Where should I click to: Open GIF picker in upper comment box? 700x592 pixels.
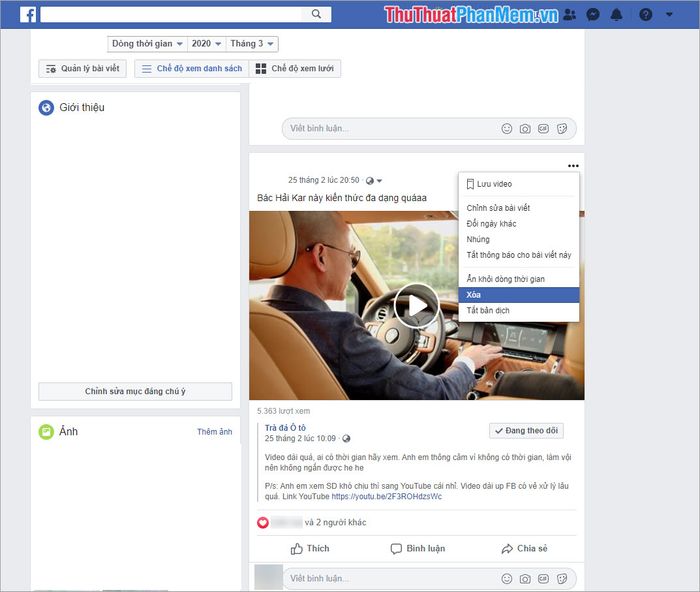point(543,129)
